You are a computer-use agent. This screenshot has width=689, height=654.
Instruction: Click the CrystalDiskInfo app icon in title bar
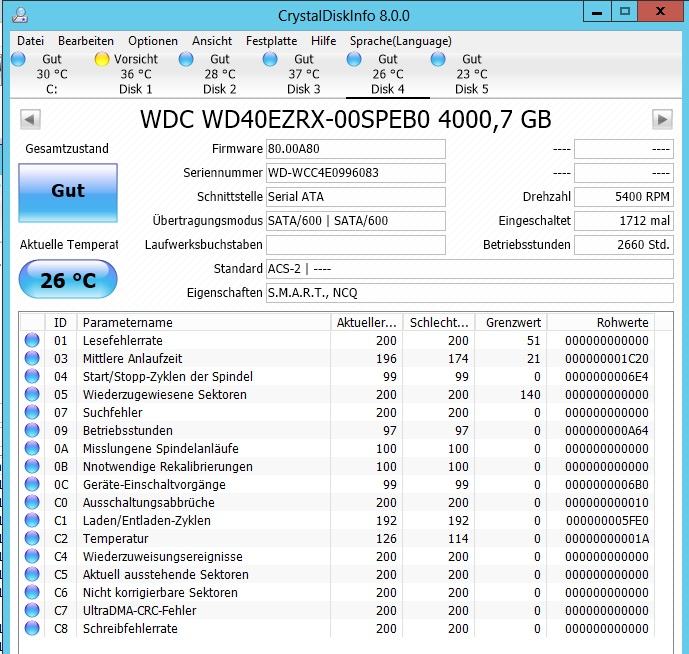19,15
